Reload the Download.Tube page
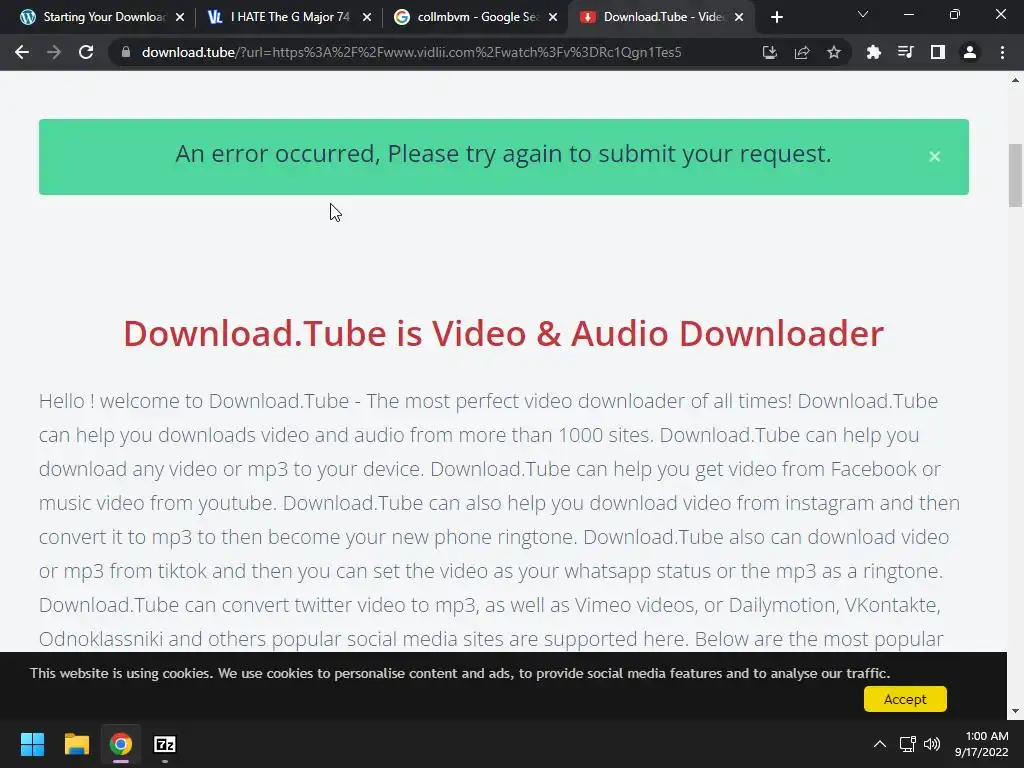 [x=86, y=52]
